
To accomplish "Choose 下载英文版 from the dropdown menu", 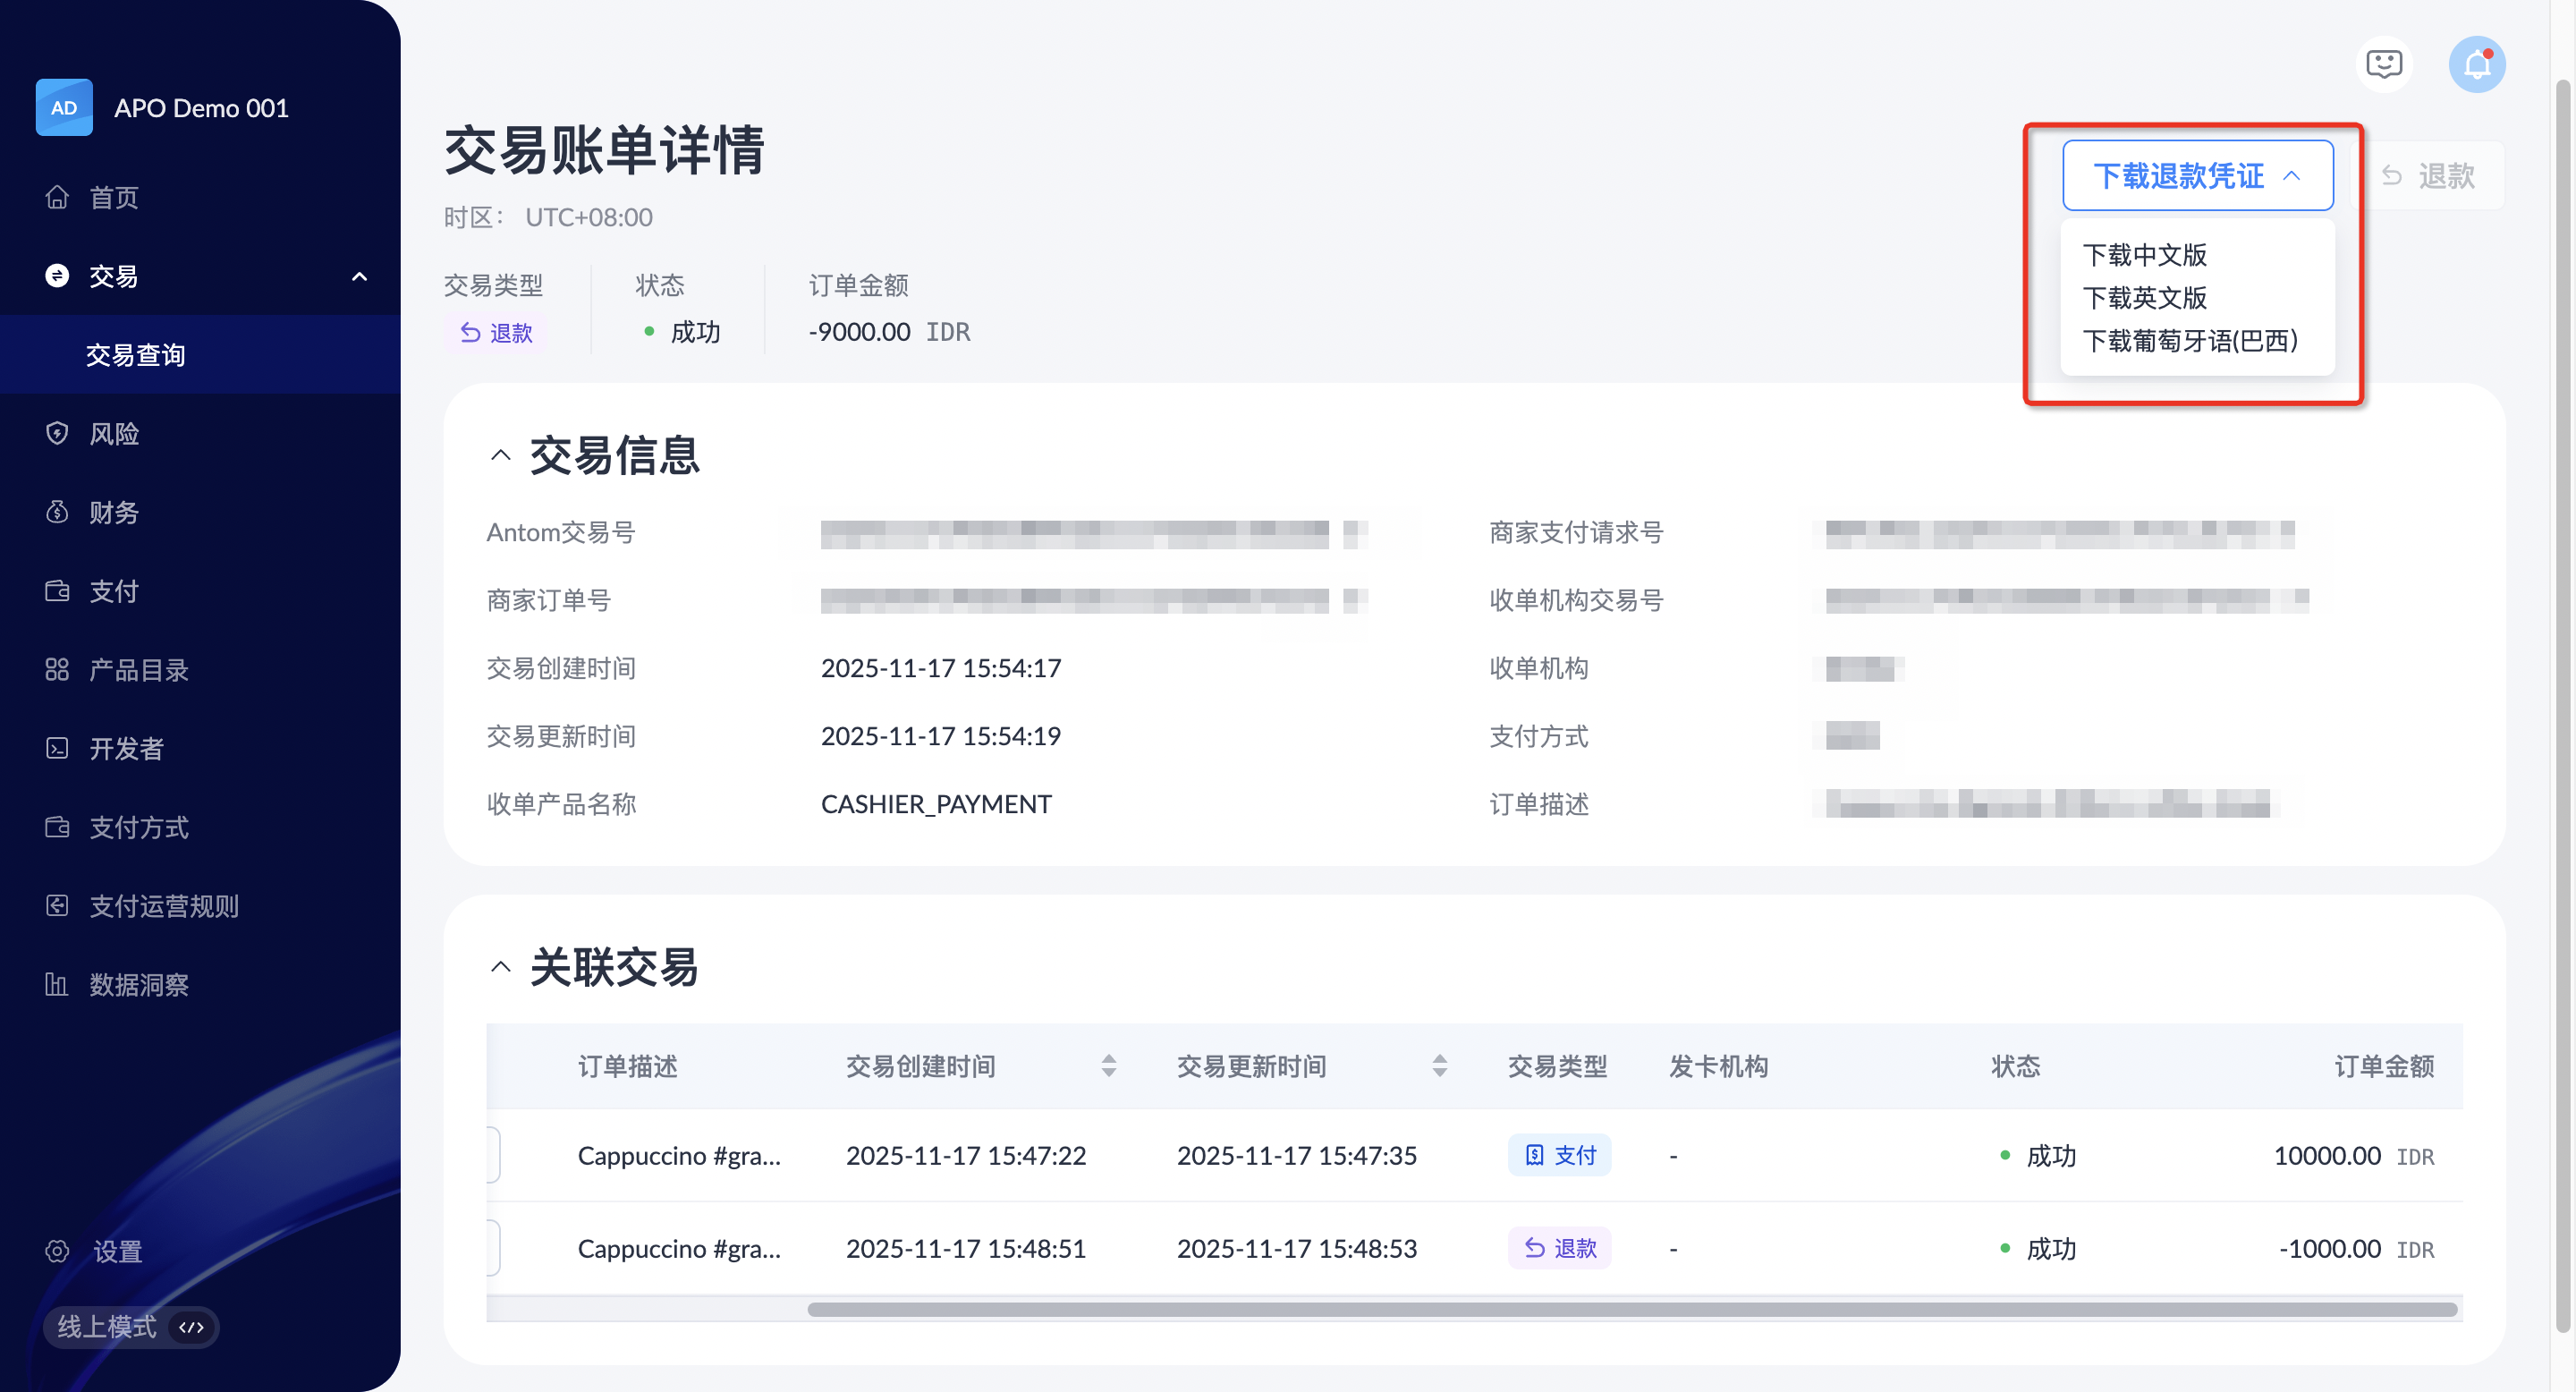I will tap(2146, 298).
